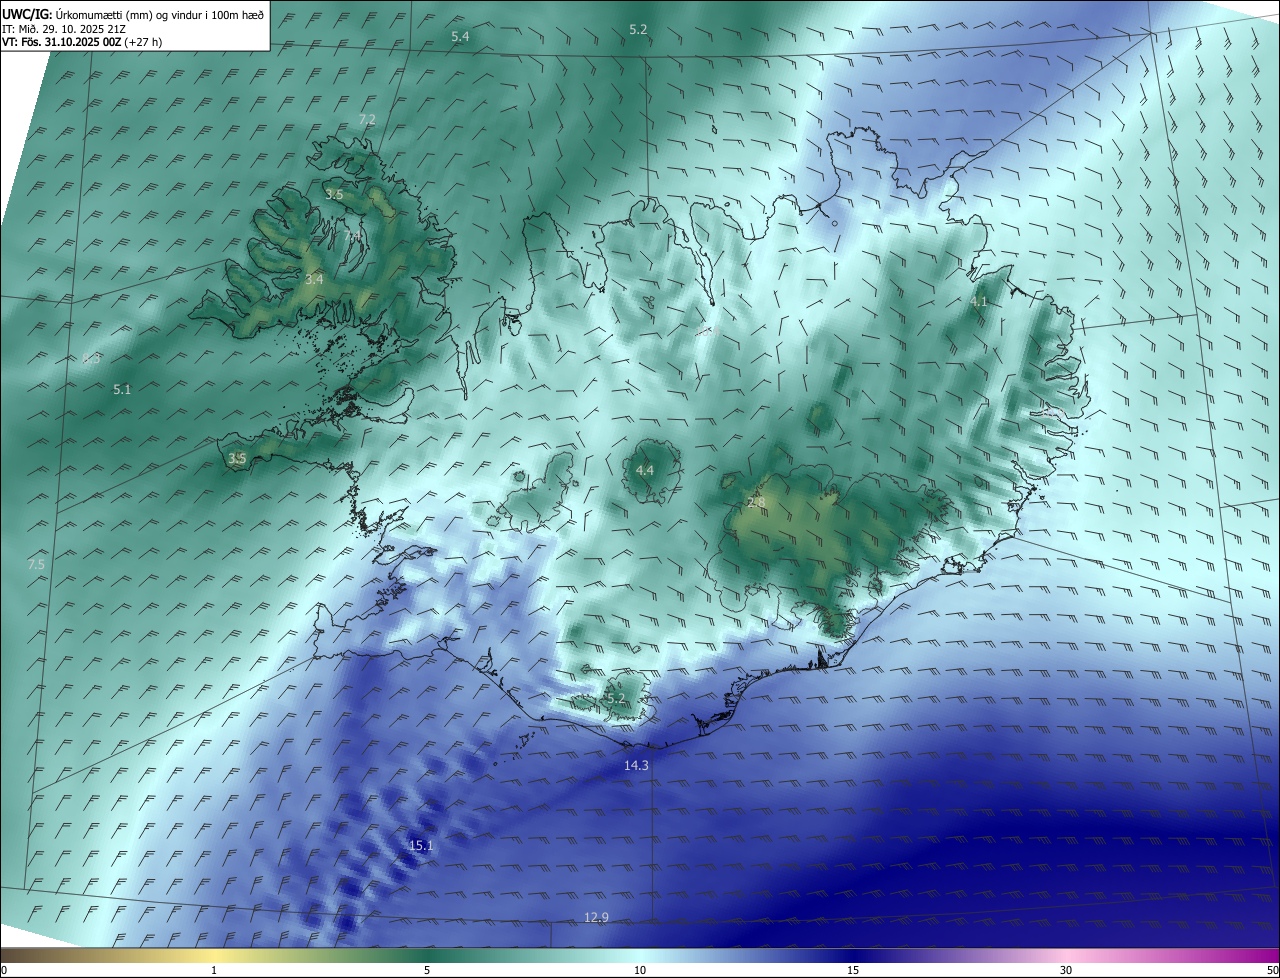Click the 5.1 value label over the western sea
The height and width of the screenshot is (978, 1280).
pos(122,389)
